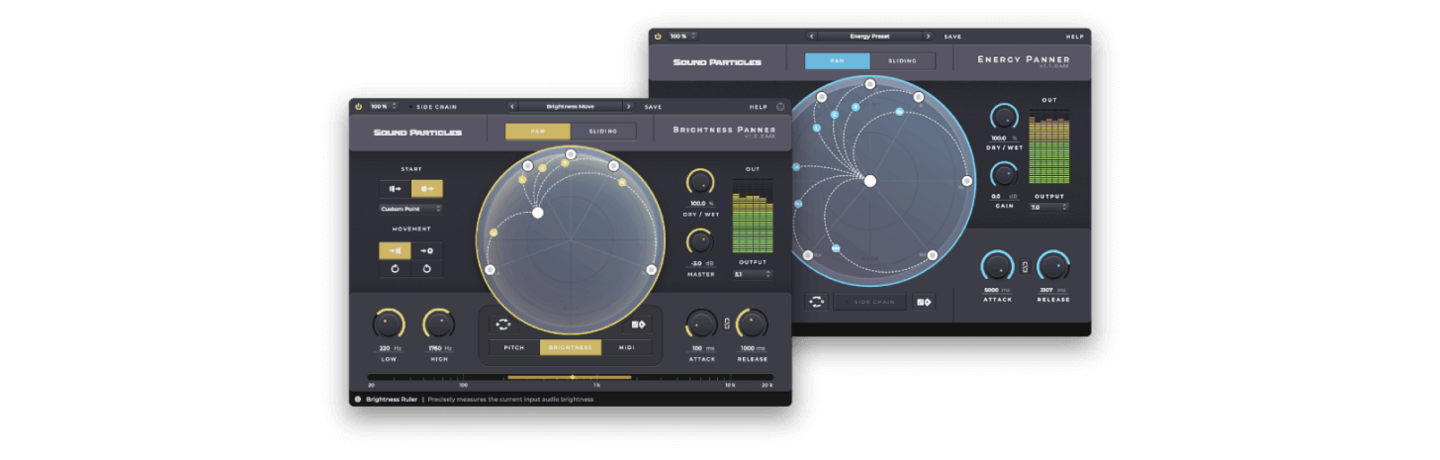This screenshot has height=460, width=1440.
Task: Go to previous preset in Brightness Panner
Action: pos(513,106)
